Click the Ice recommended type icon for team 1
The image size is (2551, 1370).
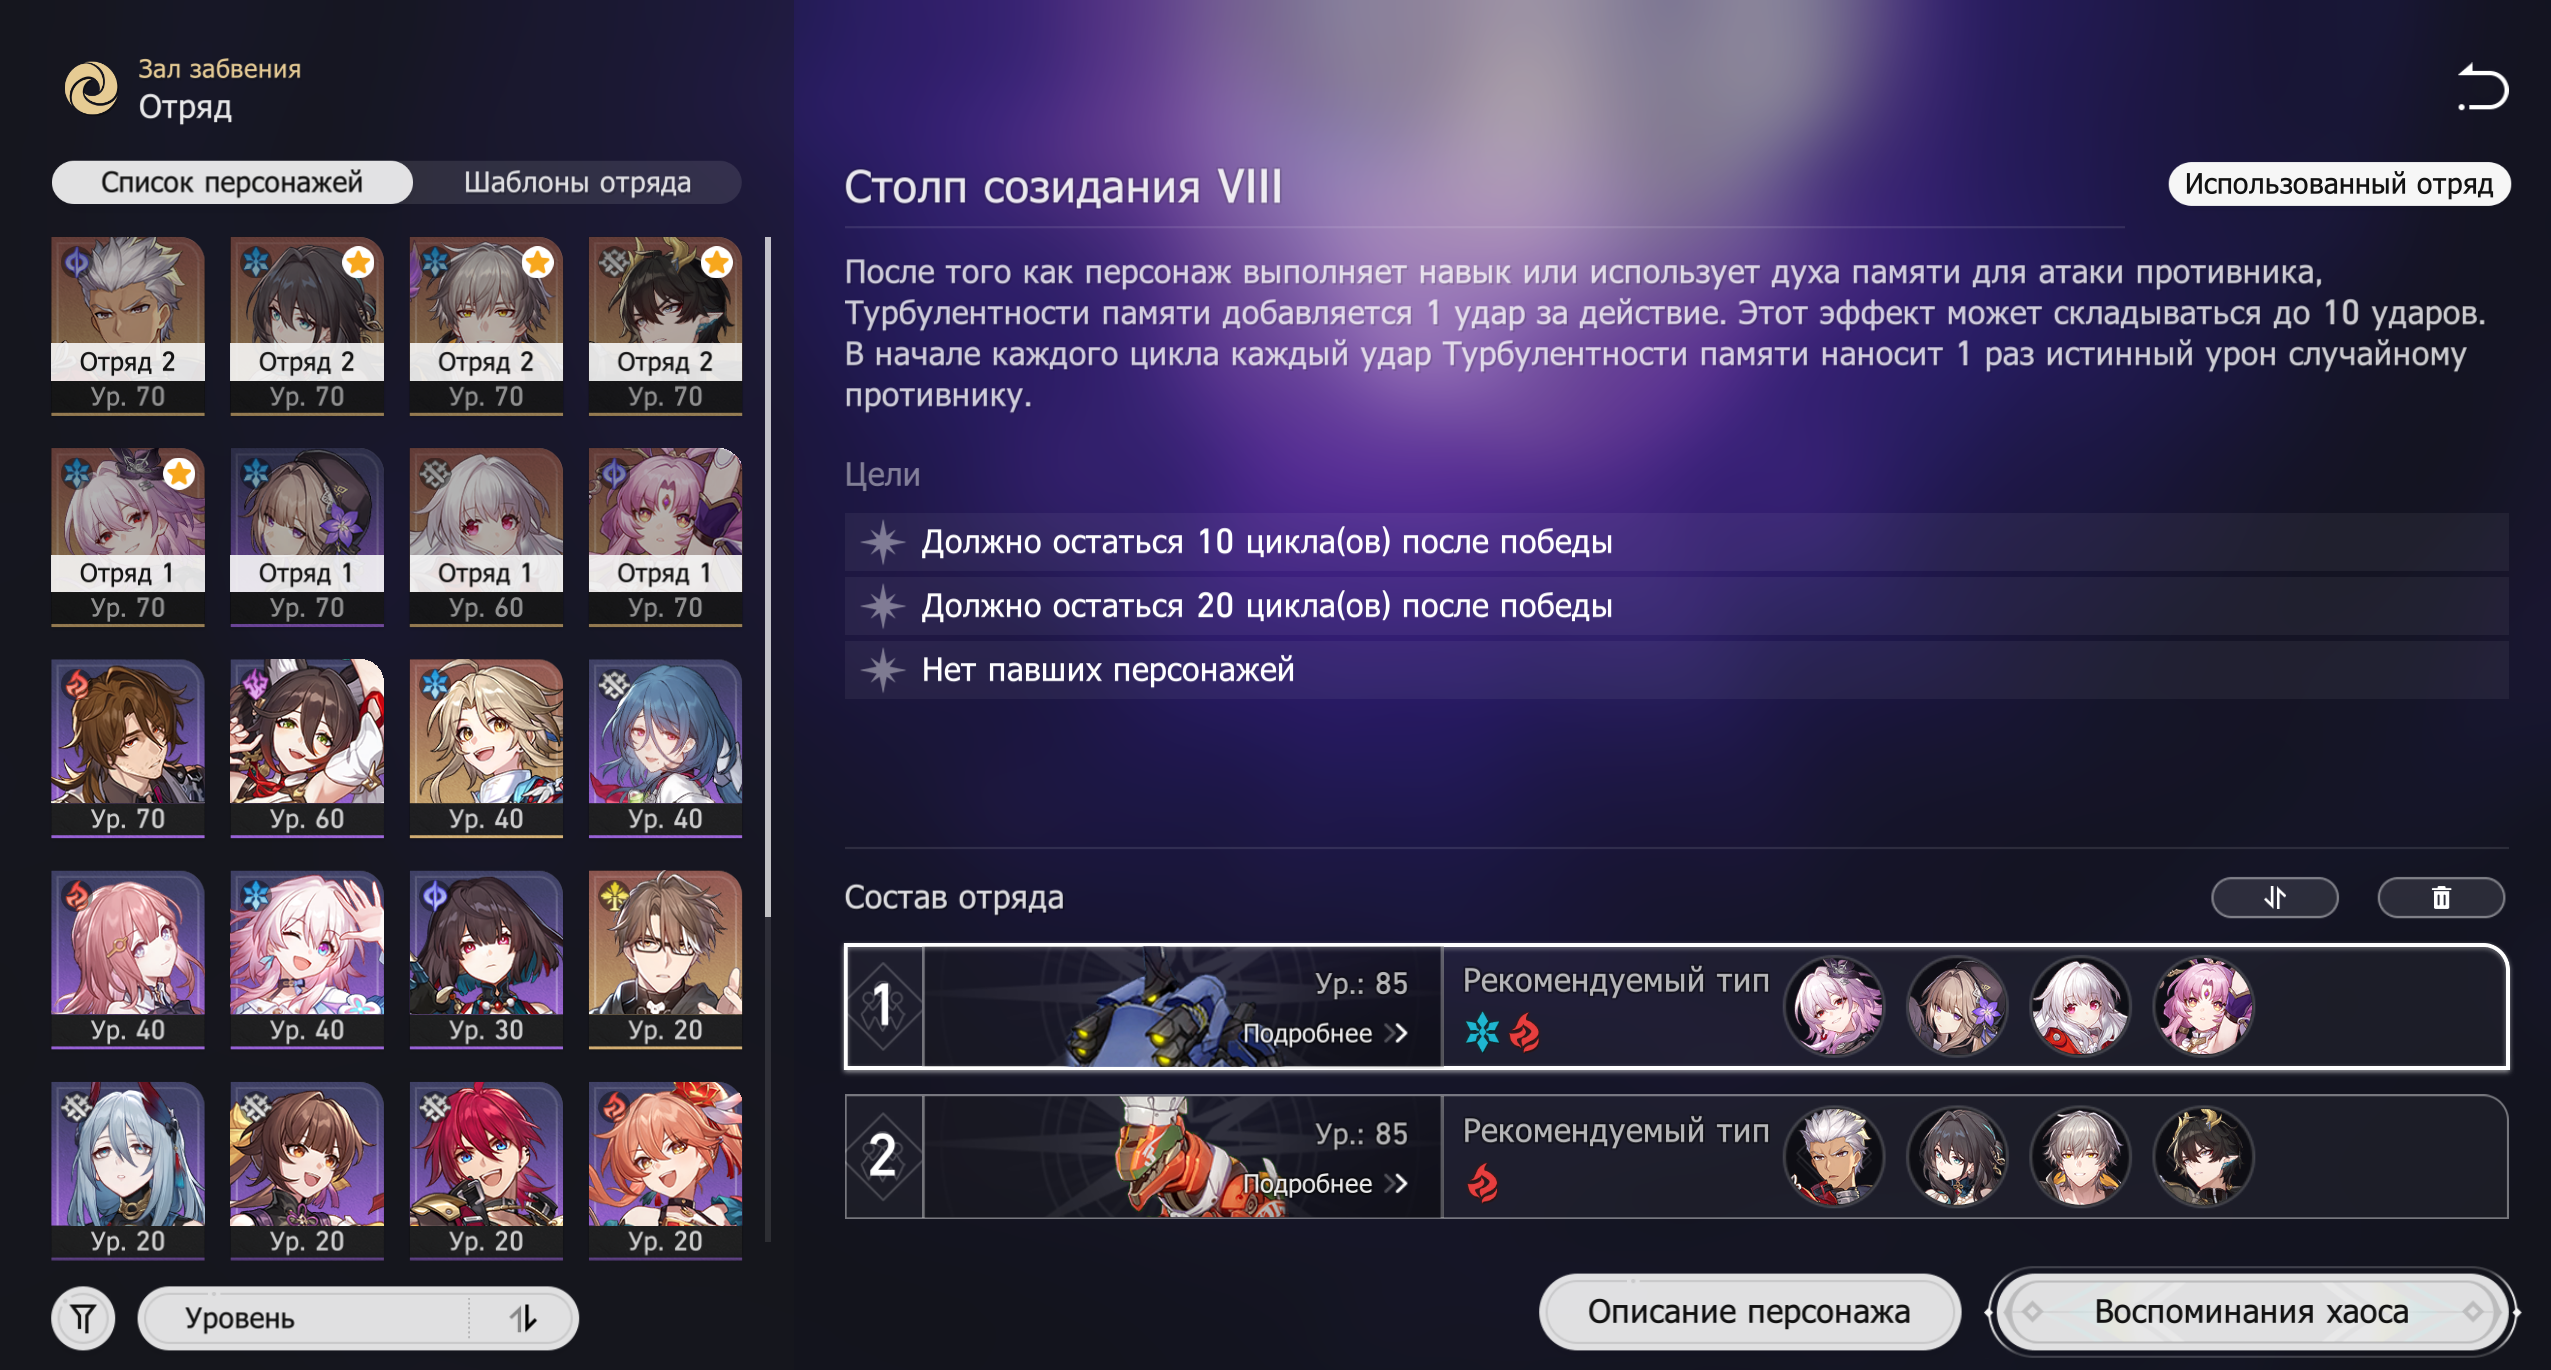tap(1481, 1032)
